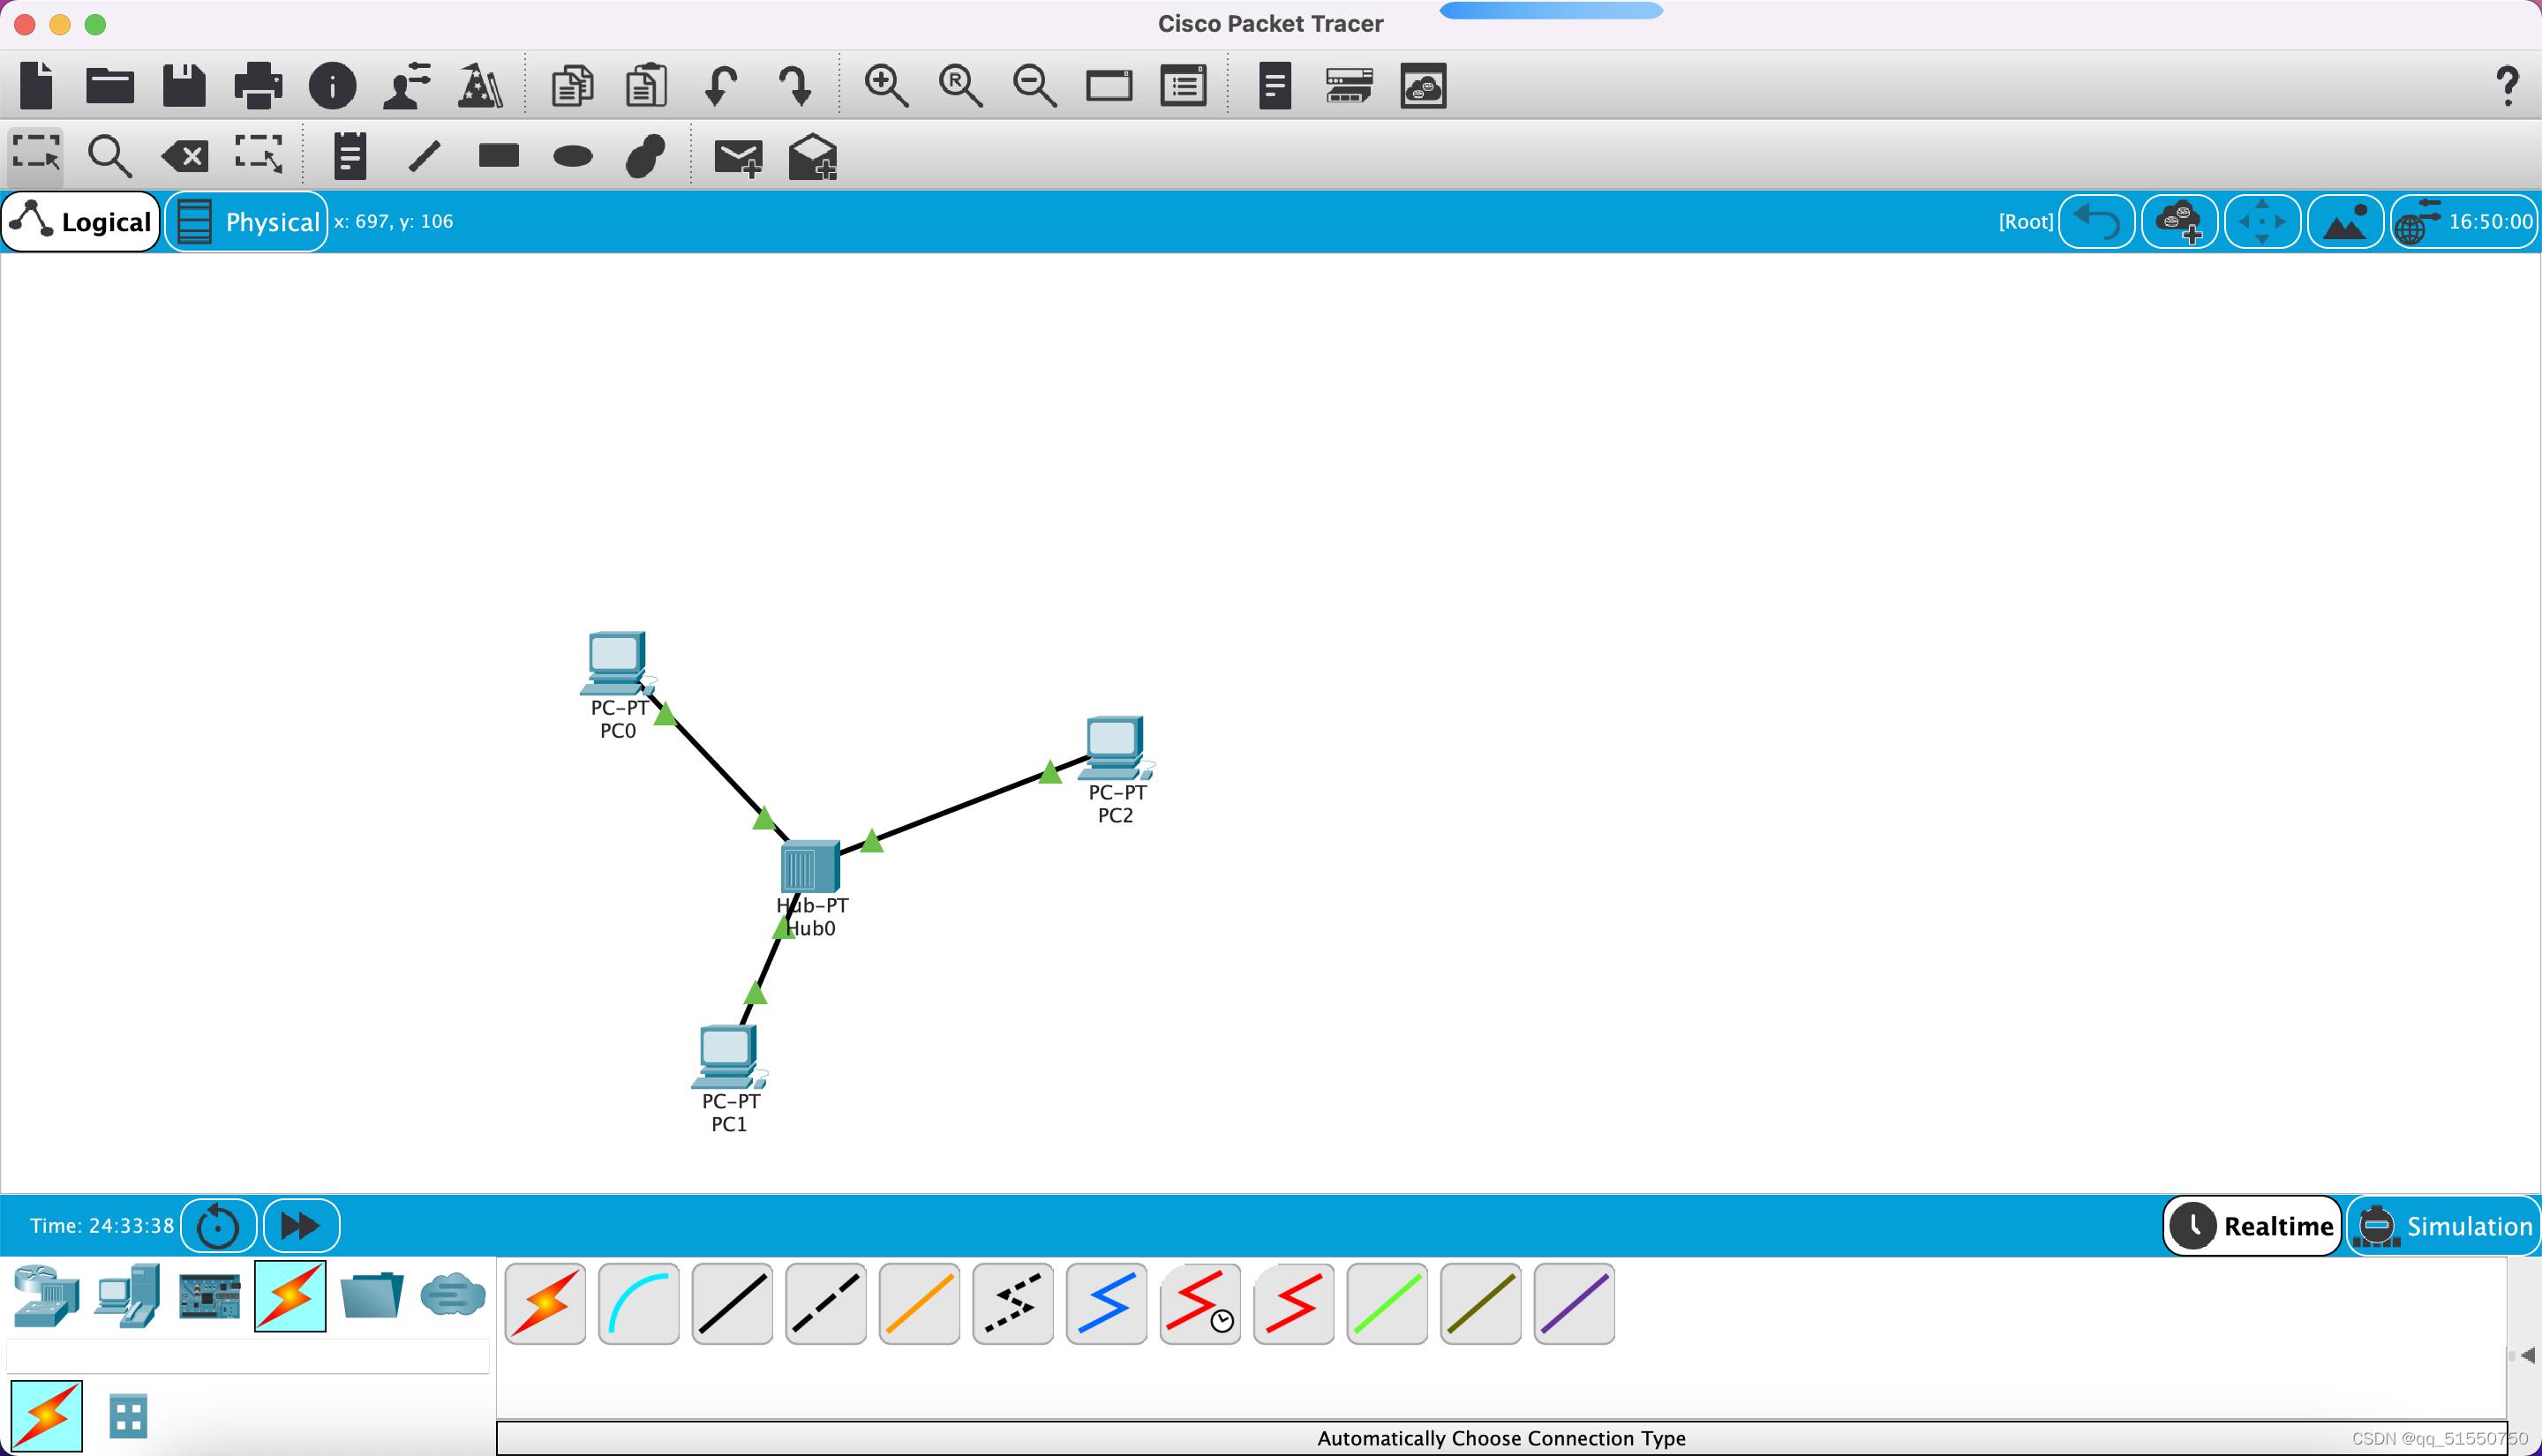Select the draw rectangle tool

click(498, 155)
